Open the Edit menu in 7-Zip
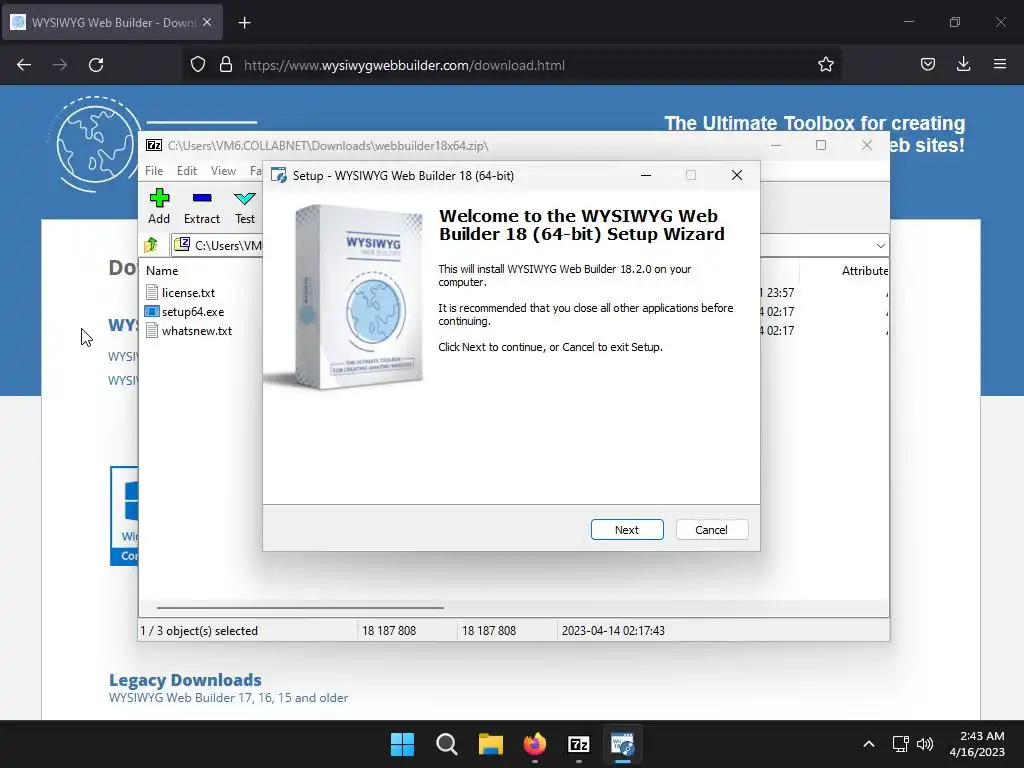Viewport: 1024px width, 768px height. coord(187,170)
